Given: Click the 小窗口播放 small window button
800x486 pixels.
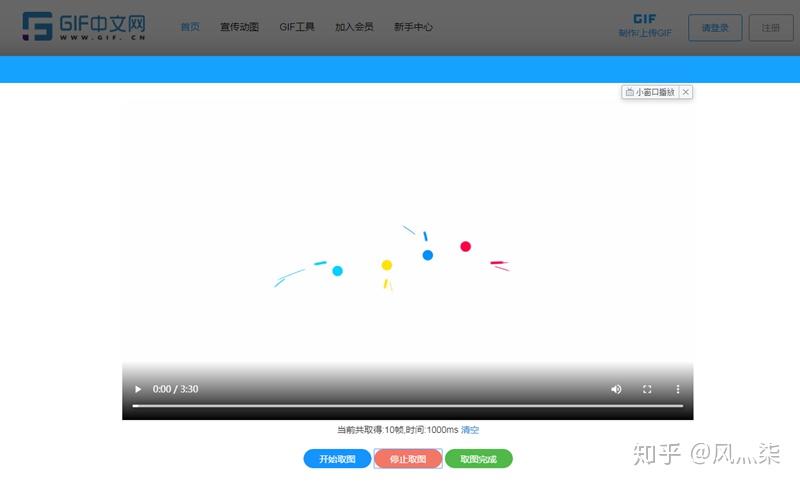Looking at the screenshot, I should tap(651, 92).
